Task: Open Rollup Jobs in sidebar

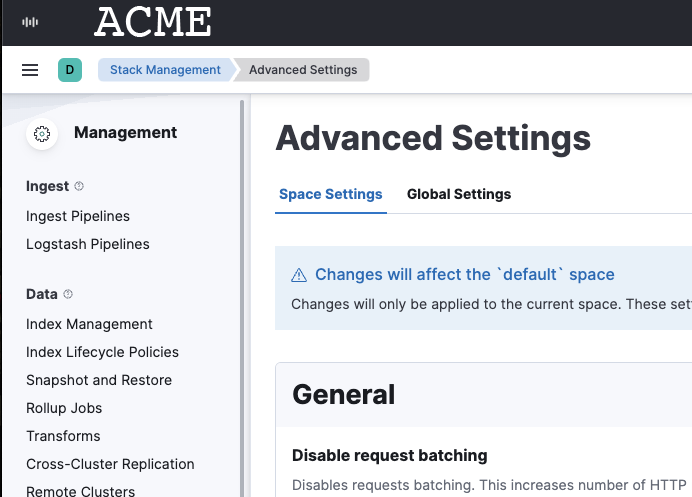Action: click(64, 408)
